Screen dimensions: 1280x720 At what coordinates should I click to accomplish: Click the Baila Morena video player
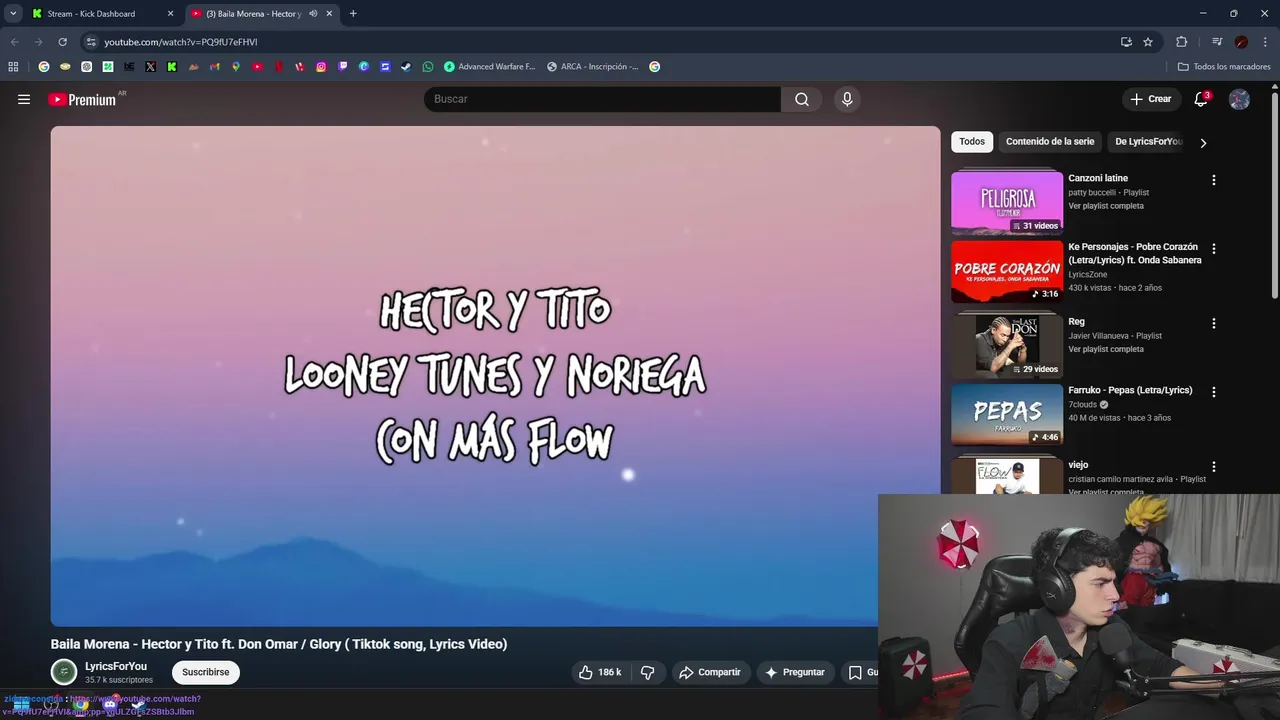pos(495,376)
